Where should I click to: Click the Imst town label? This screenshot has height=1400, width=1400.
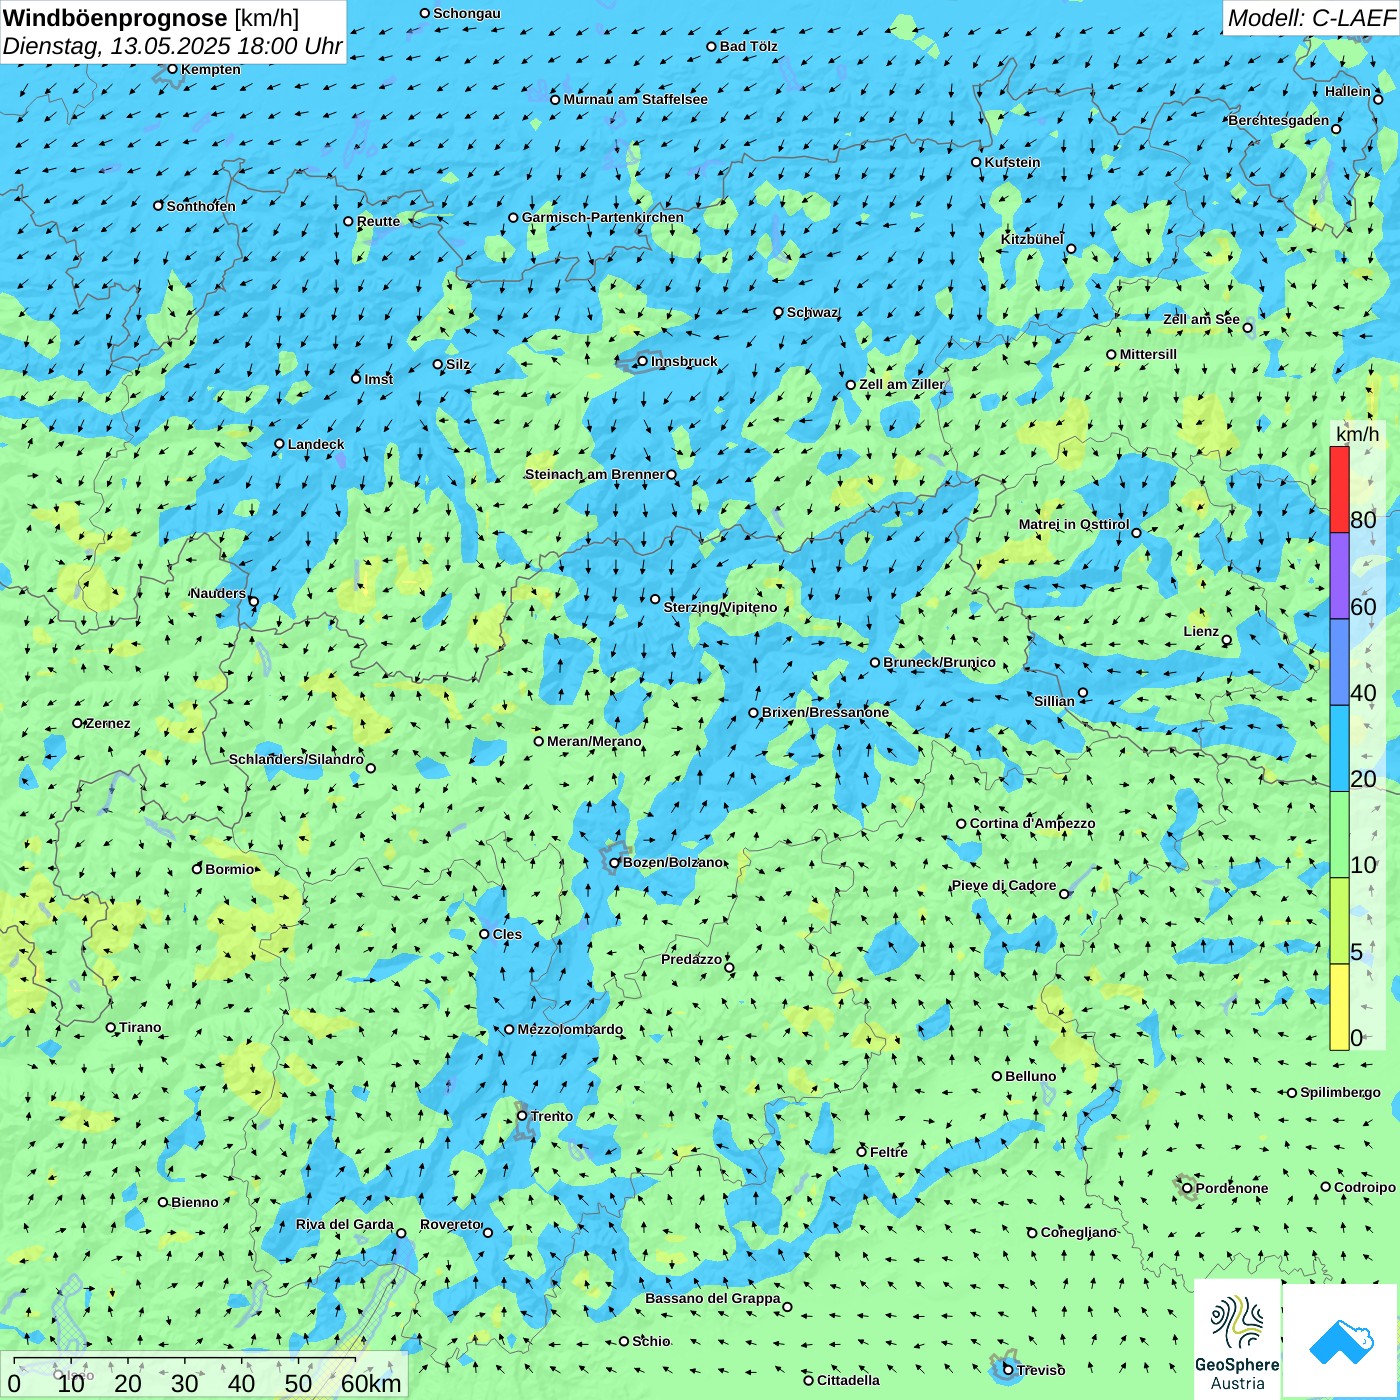[x=378, y=379]
